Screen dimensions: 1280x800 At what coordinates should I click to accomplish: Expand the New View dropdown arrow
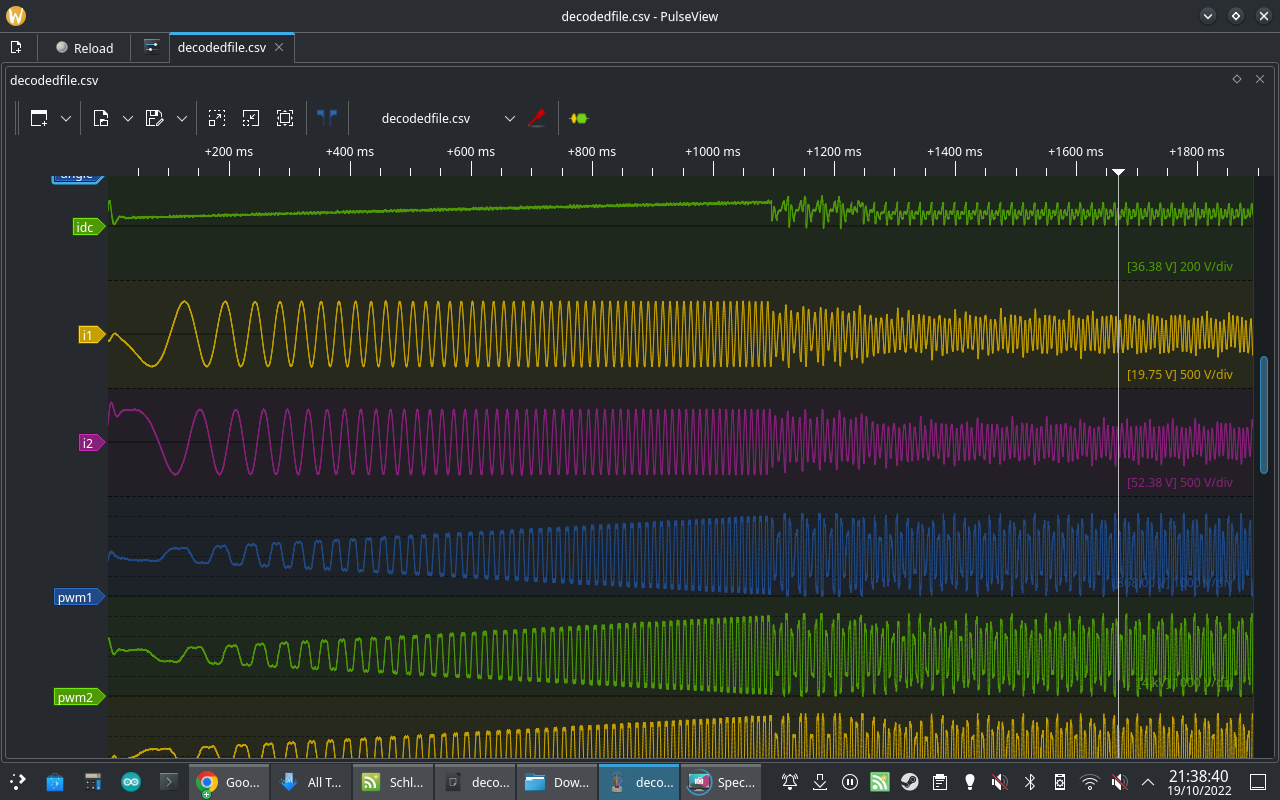66,118
